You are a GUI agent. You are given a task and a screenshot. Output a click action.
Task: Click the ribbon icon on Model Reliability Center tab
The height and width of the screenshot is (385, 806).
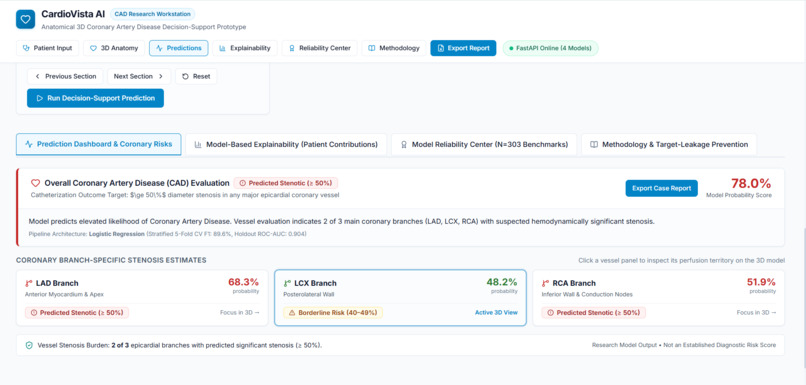pyautogui.click(x=404, y=144)
